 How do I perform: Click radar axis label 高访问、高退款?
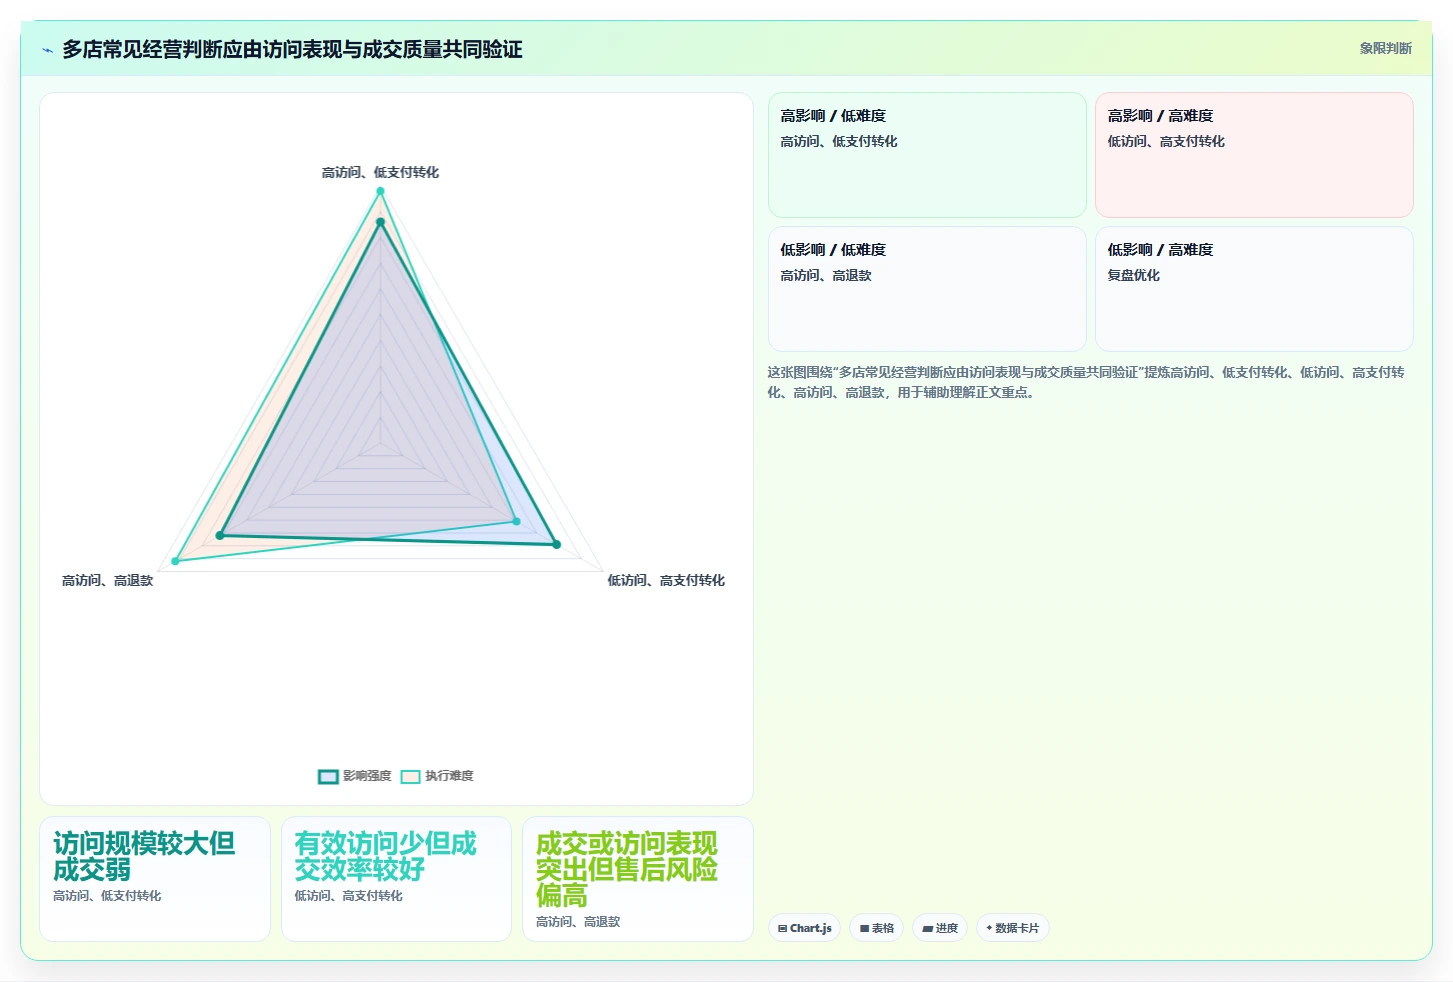point(108,580)
